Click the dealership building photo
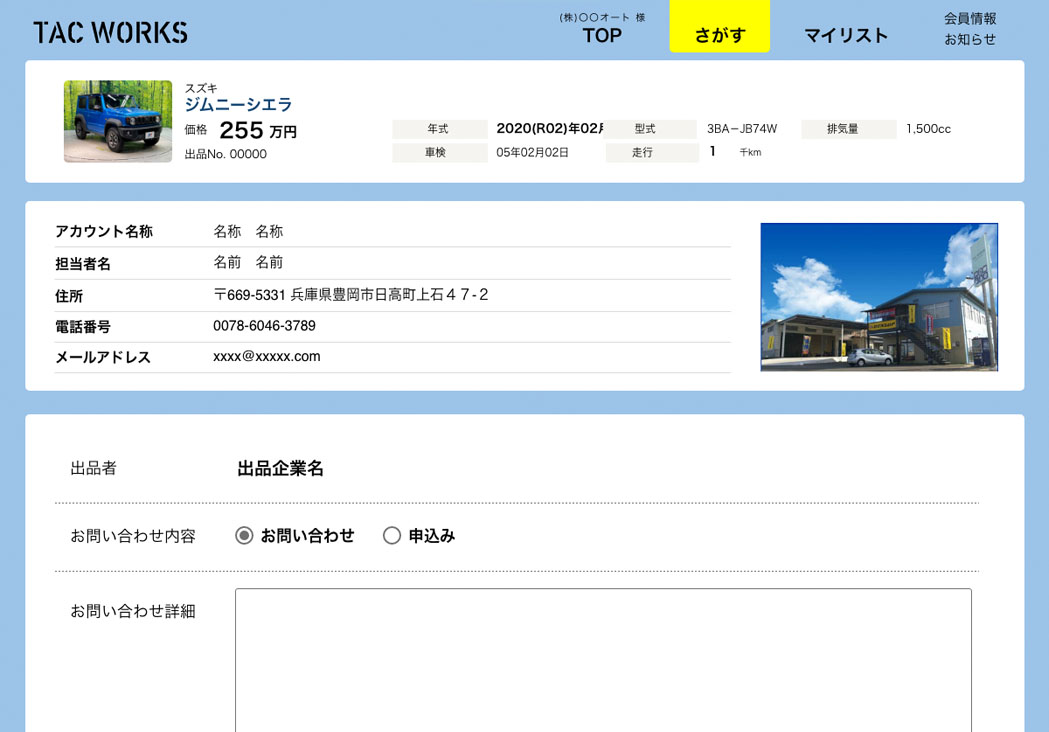1049x732 pixels. coord(879,297)
